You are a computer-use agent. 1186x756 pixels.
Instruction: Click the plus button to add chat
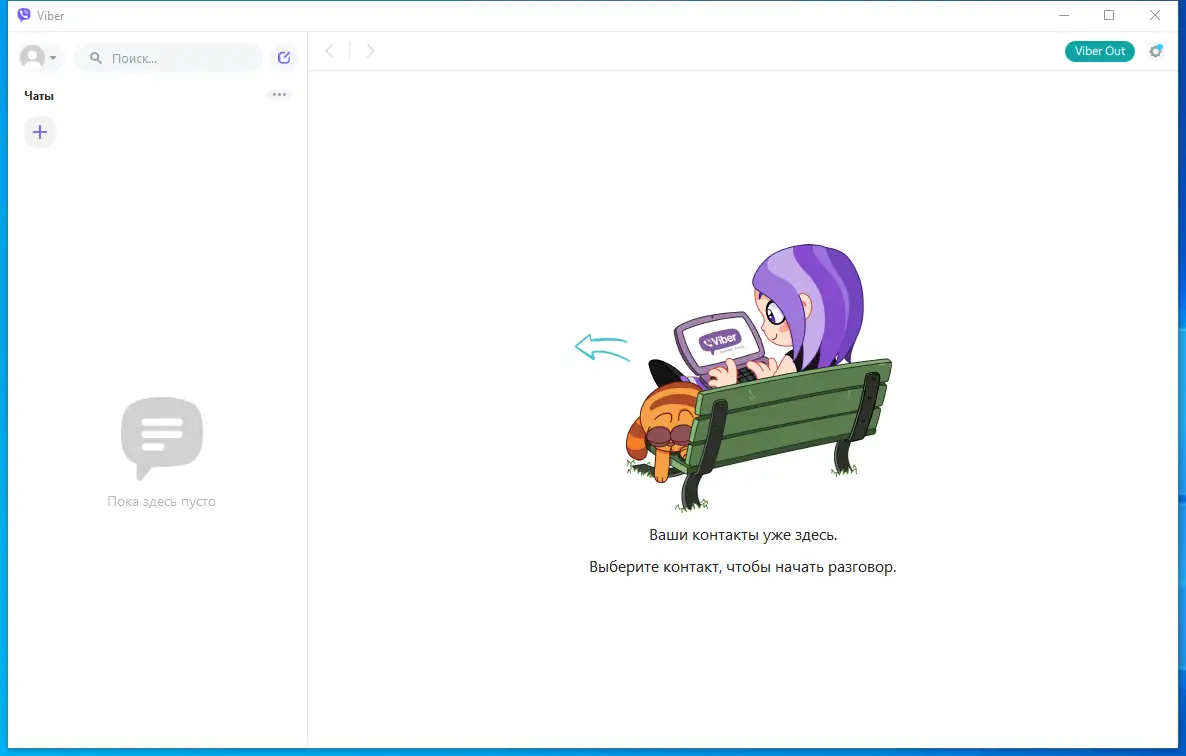40,132
